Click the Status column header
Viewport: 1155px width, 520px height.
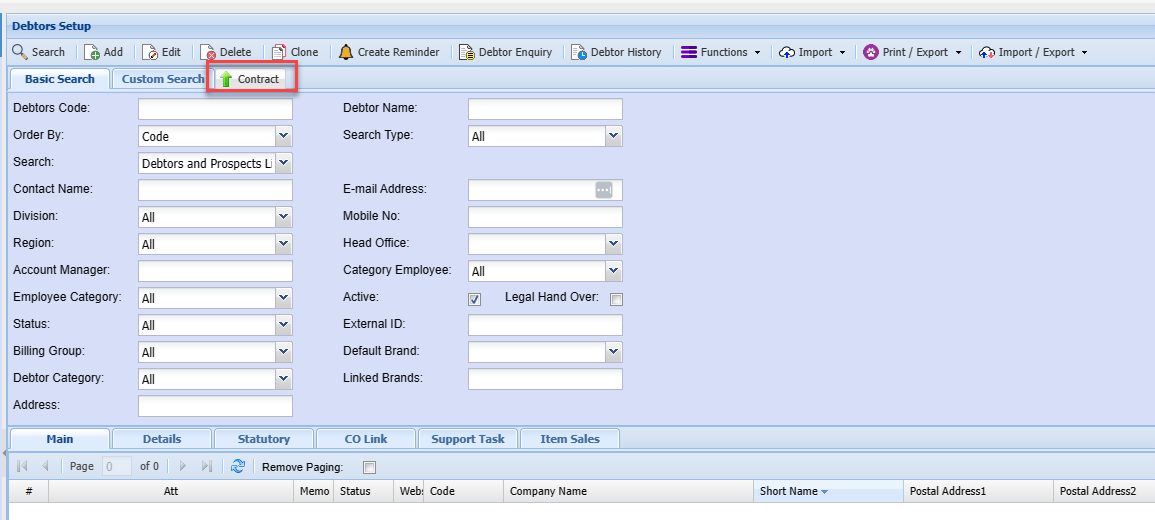click(x=363, y=491)
